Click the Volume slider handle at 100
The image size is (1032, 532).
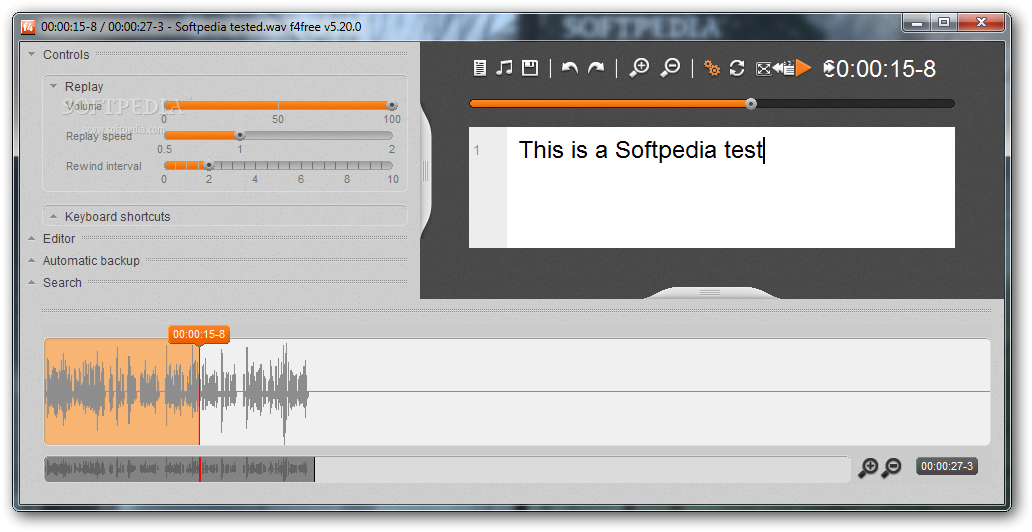pos(392,105)
